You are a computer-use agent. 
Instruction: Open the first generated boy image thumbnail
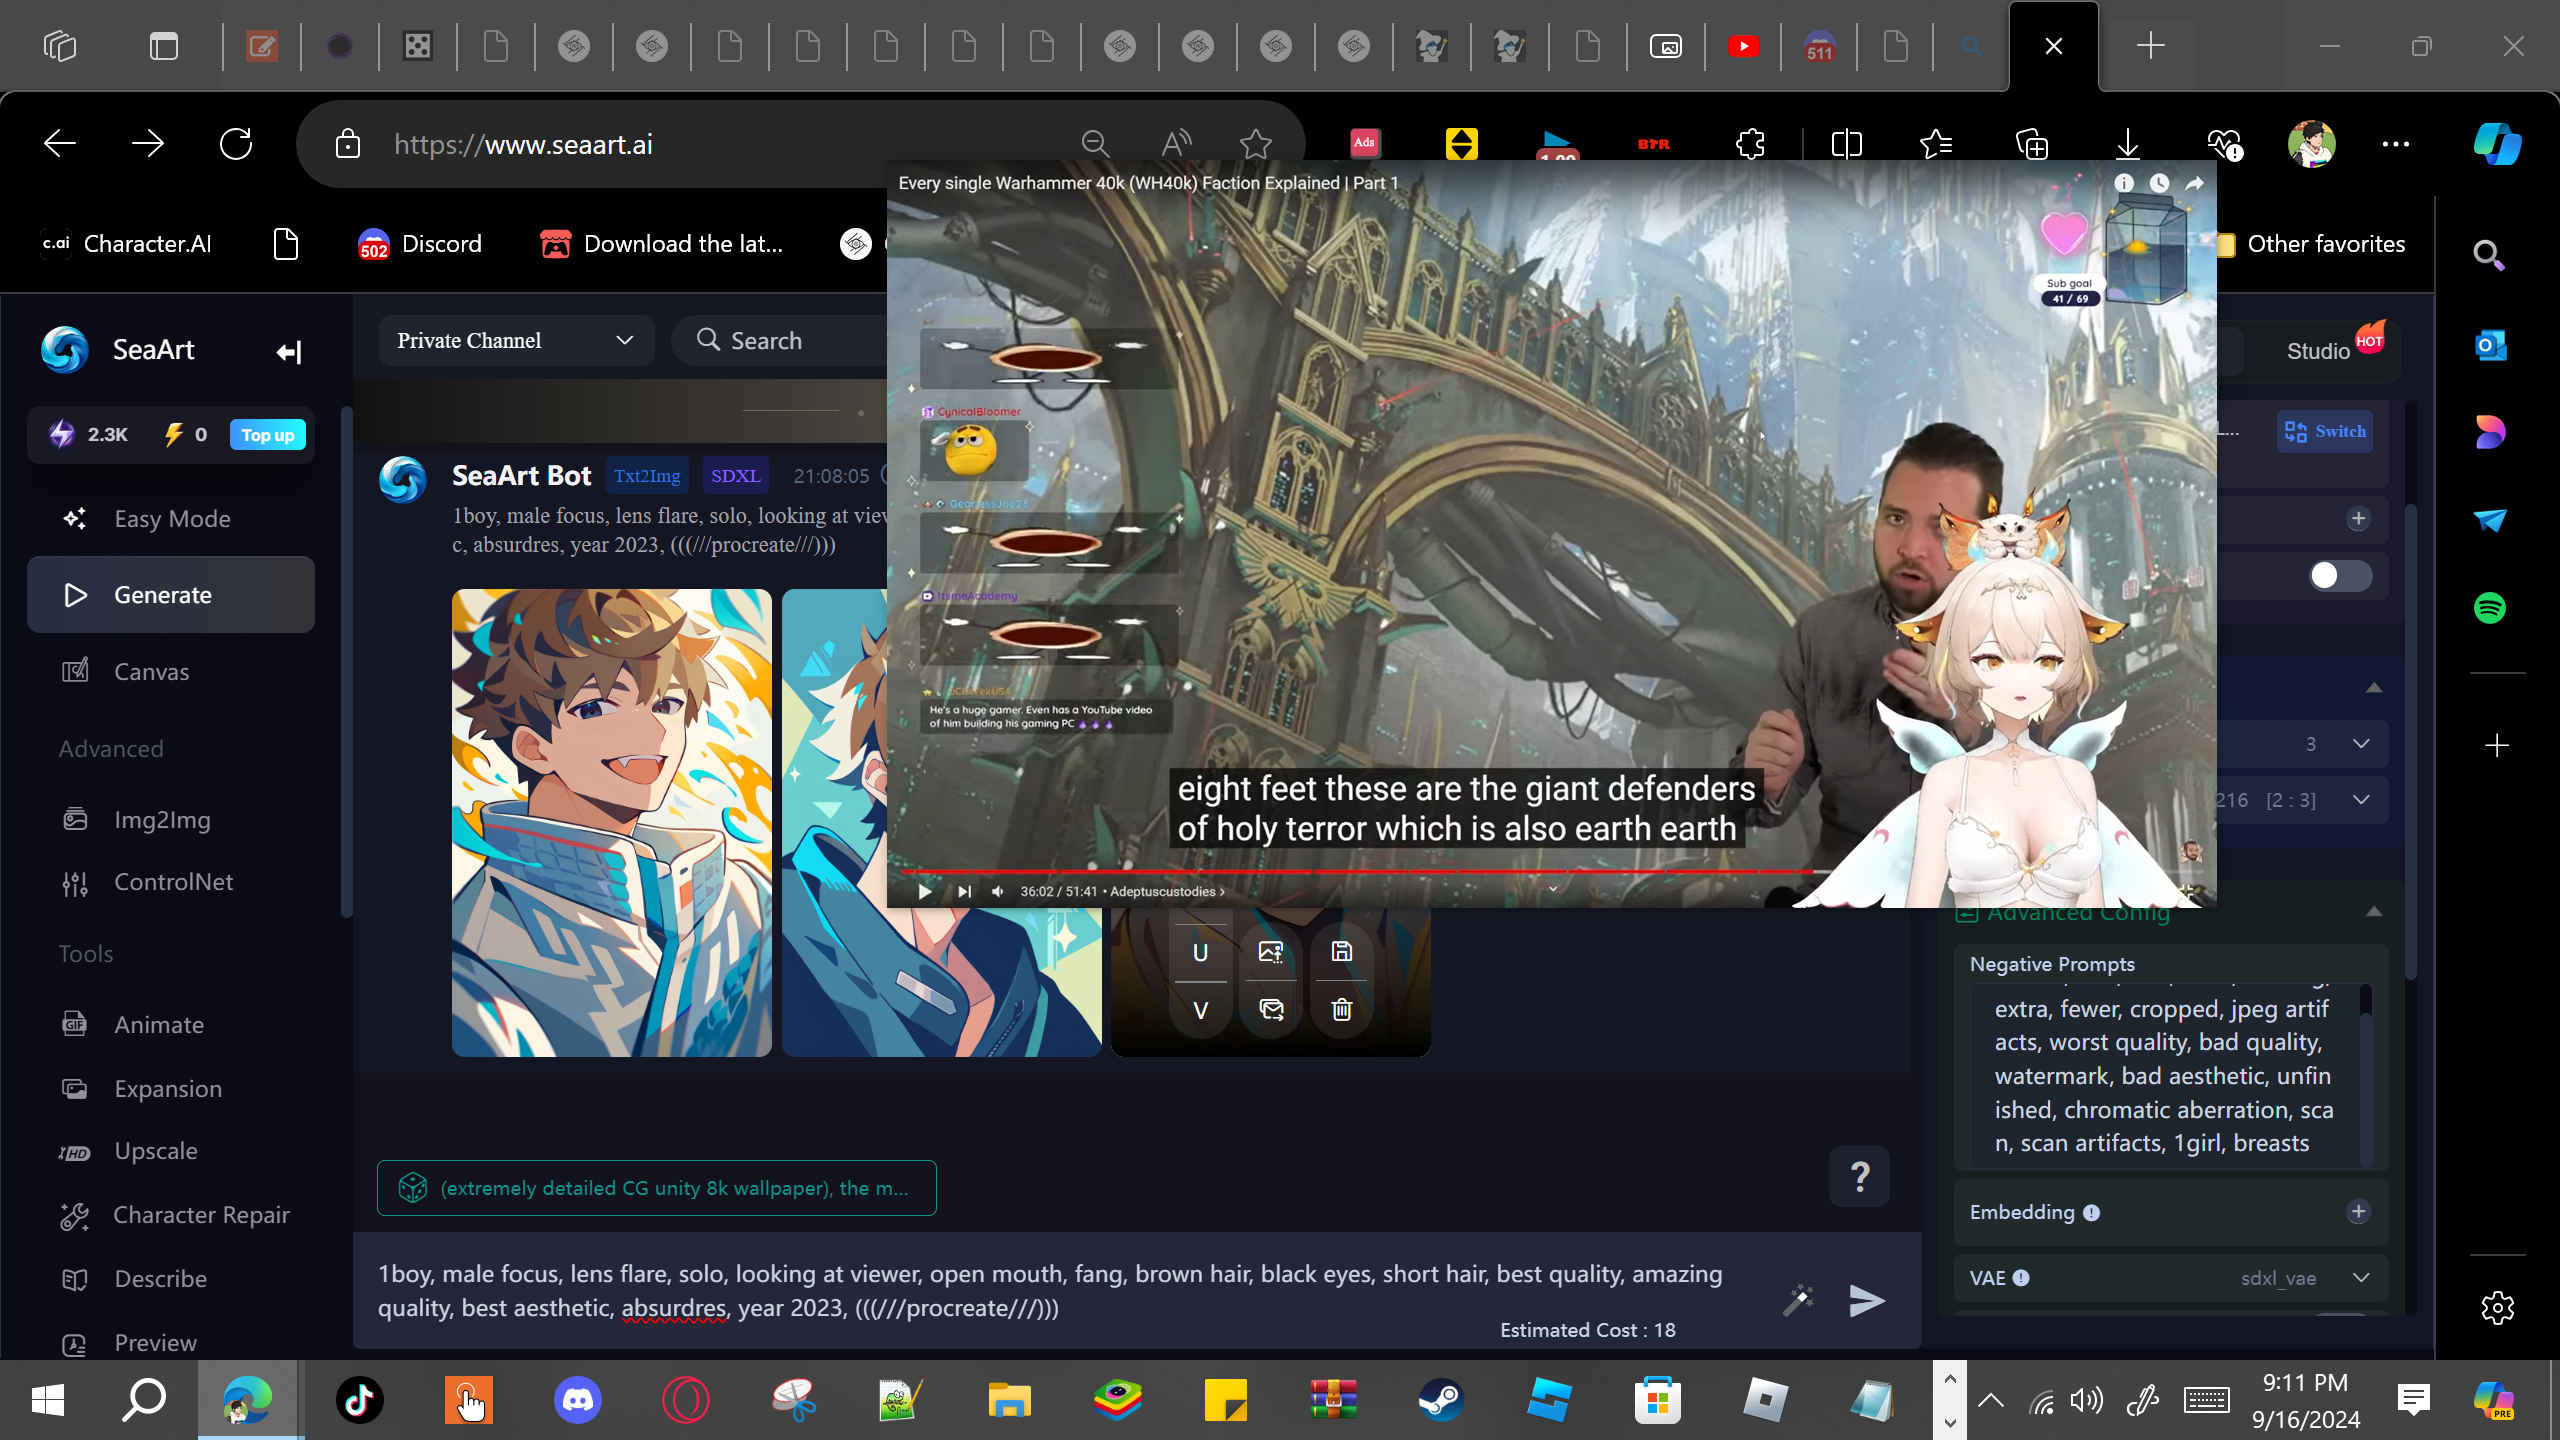[x=612, y=823]
